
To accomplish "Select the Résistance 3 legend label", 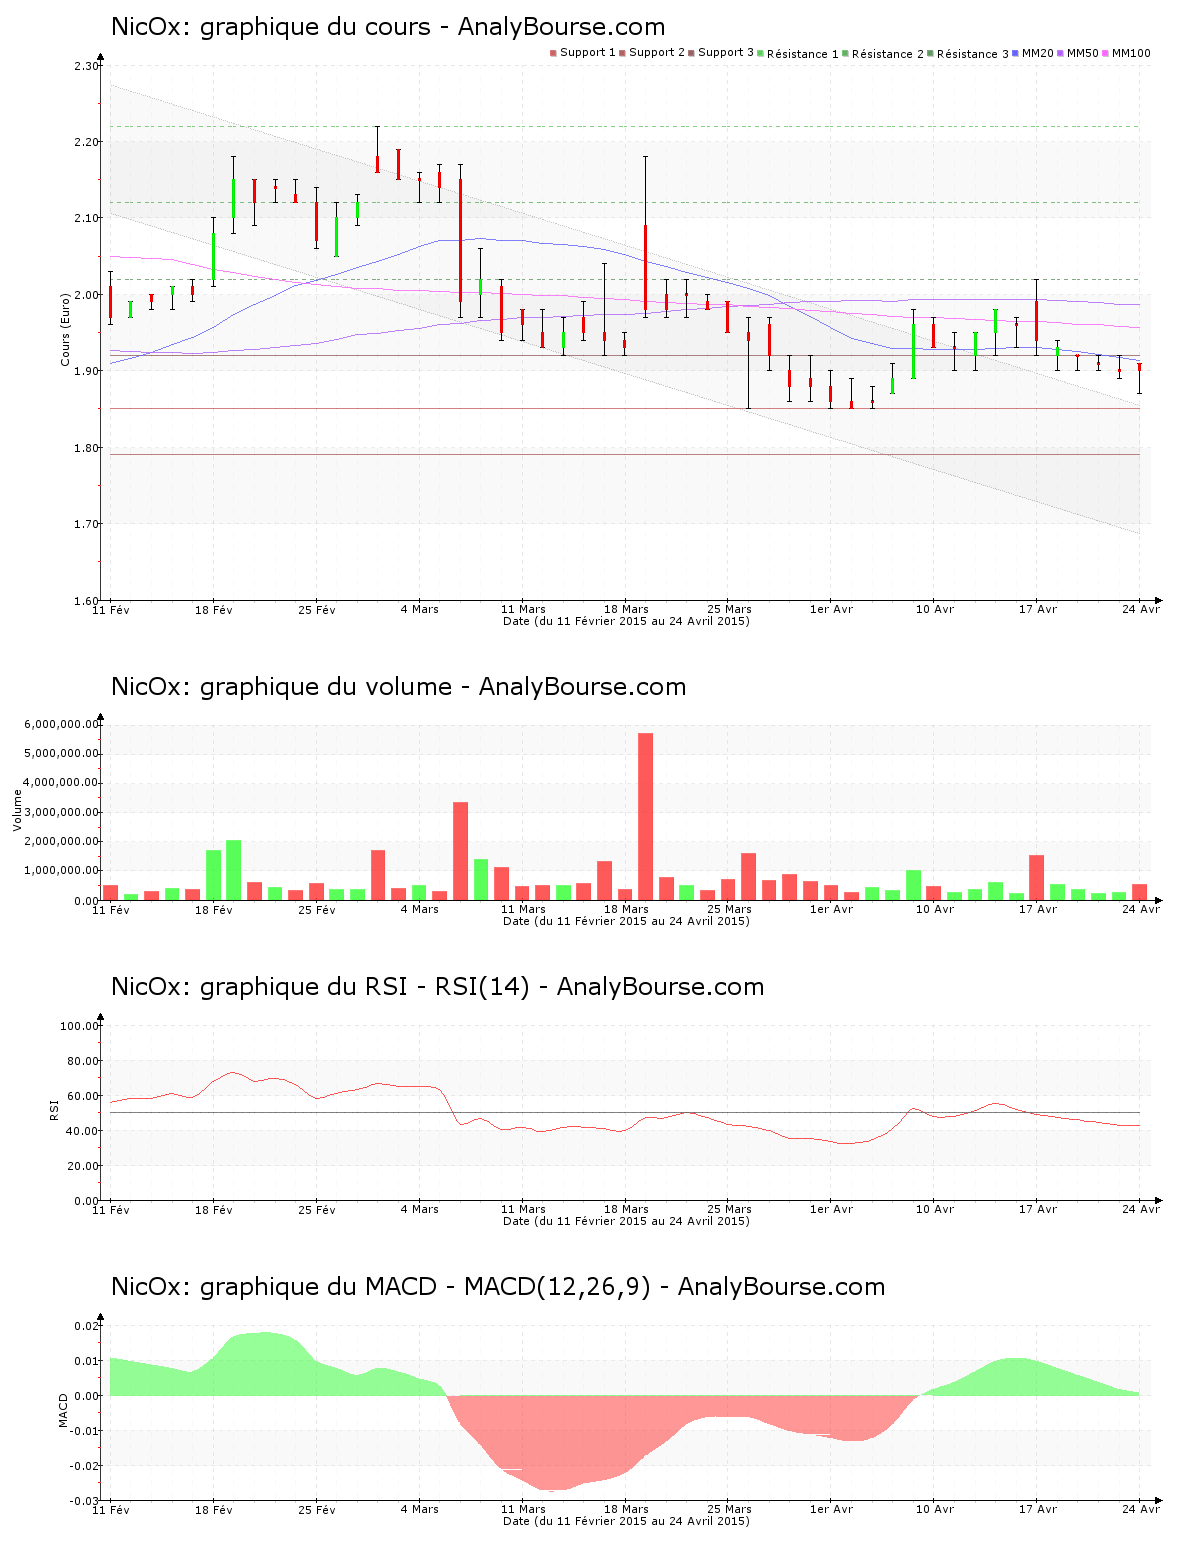I will coord(973,54).
